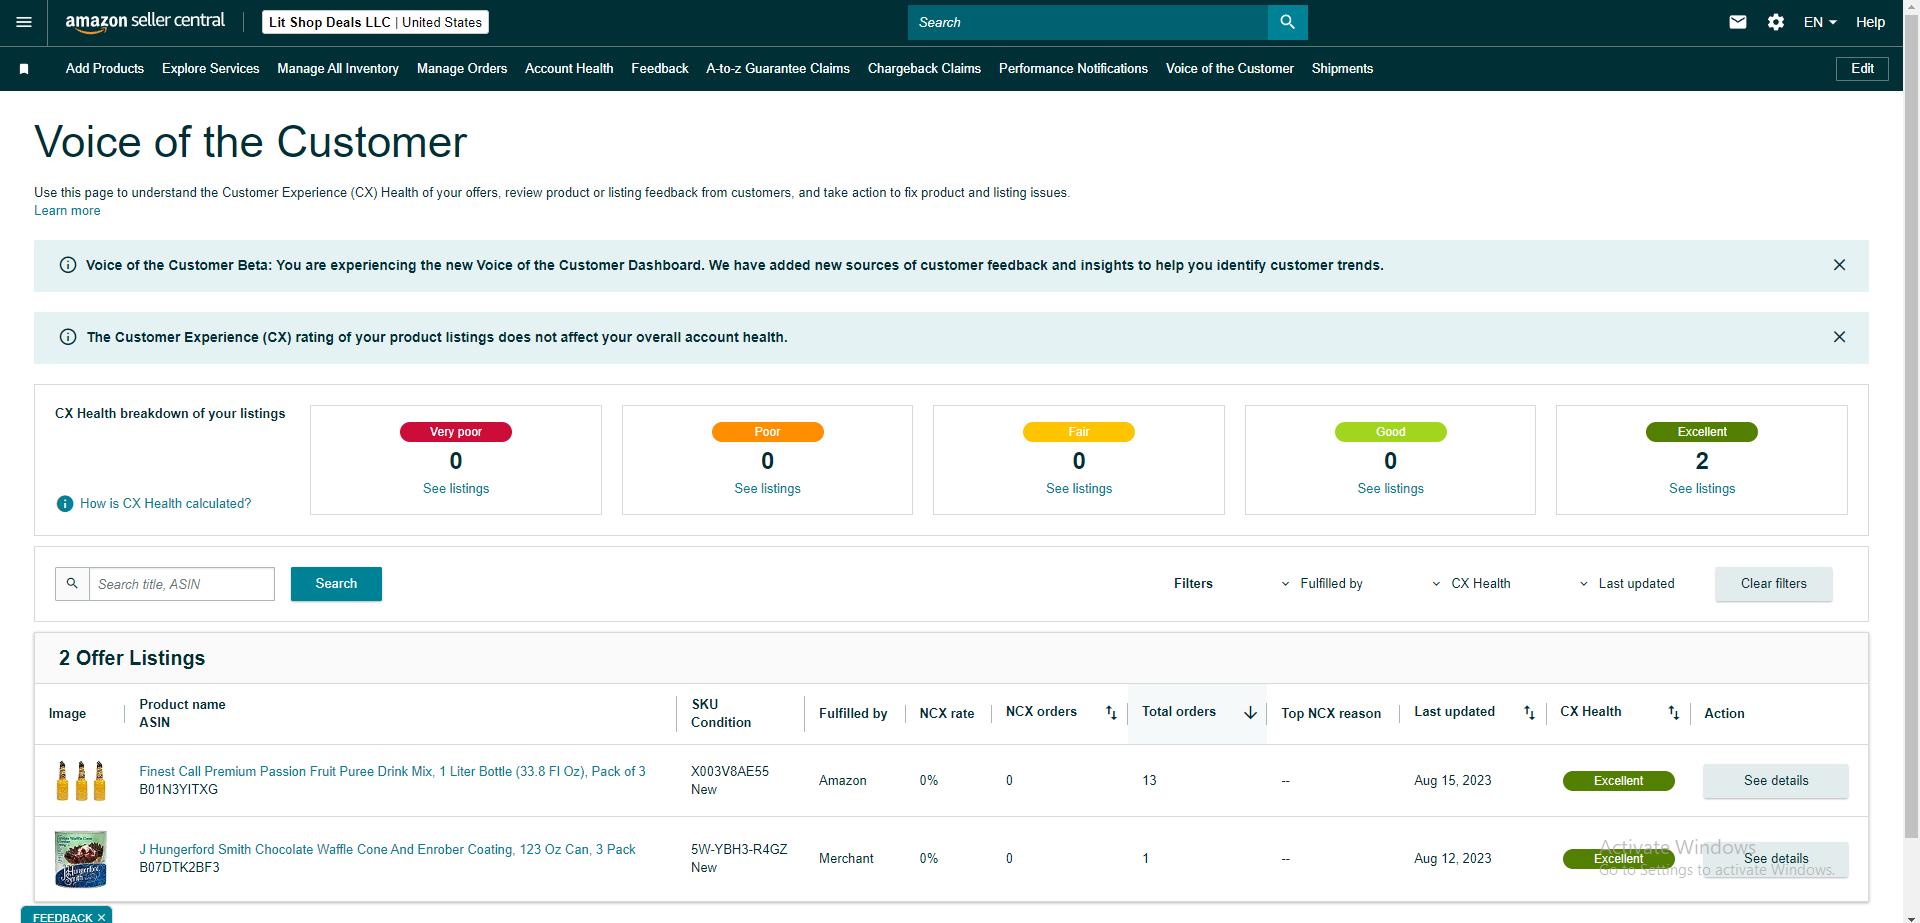See listings under Good
Viewport: 1920px width, 923px height.
1391,489
